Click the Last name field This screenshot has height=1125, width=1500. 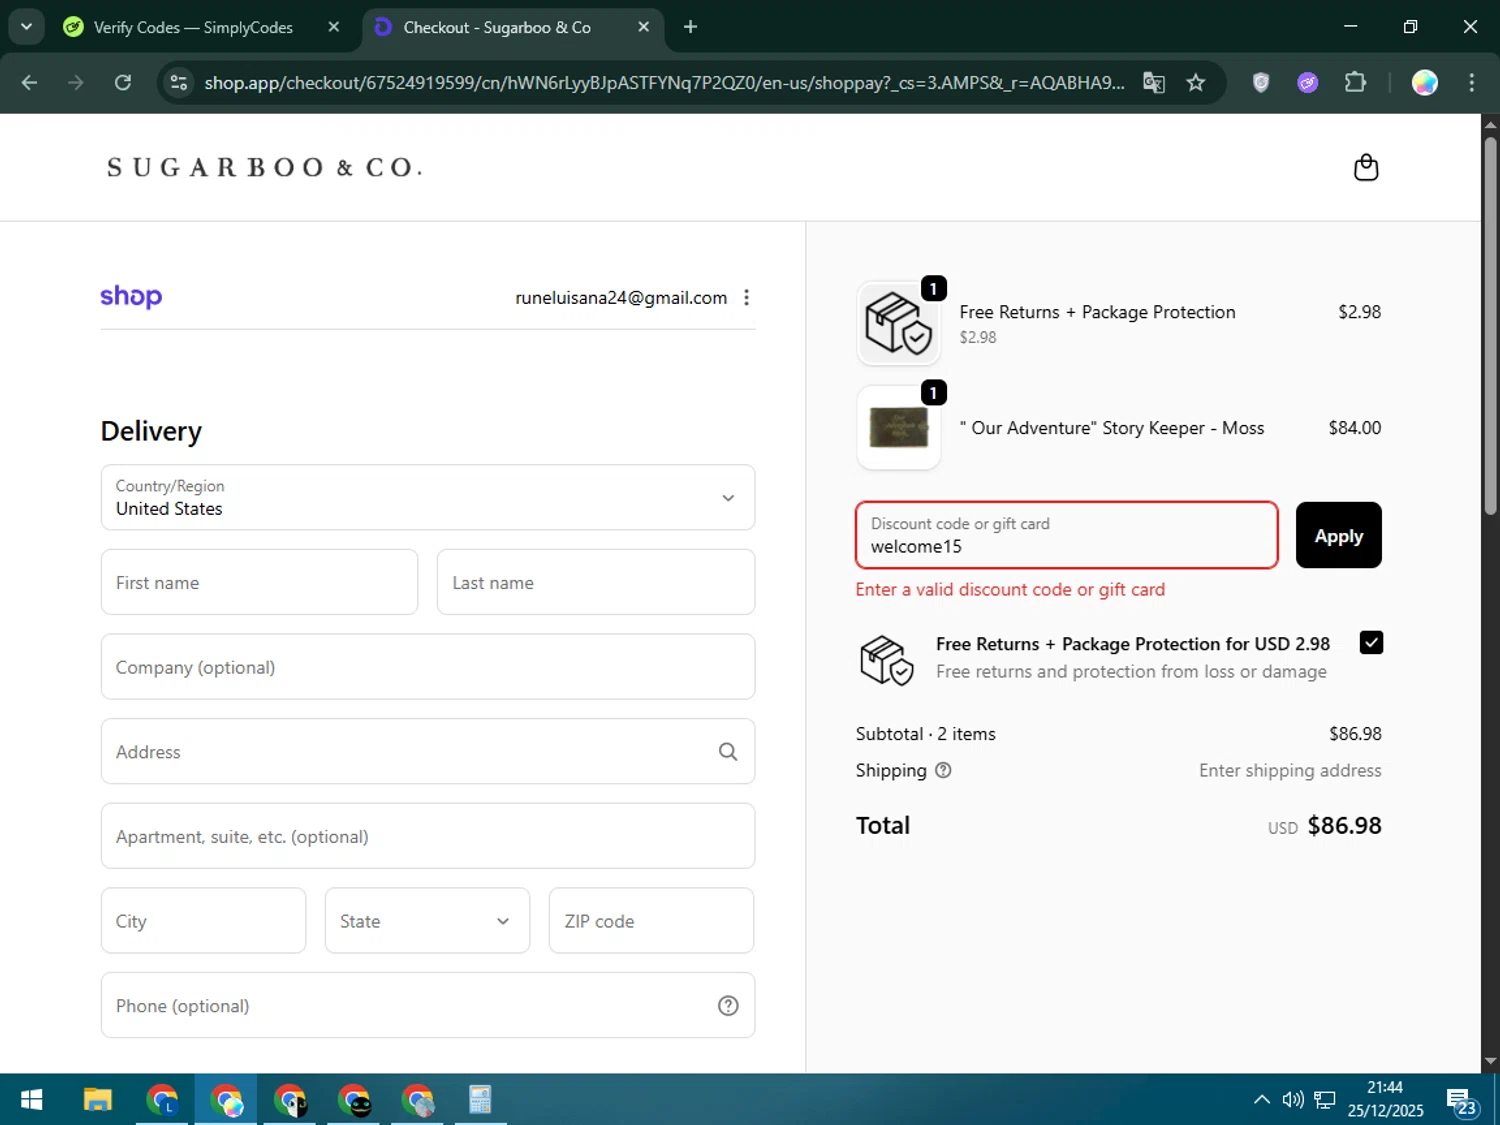click(x=596, y=582)
